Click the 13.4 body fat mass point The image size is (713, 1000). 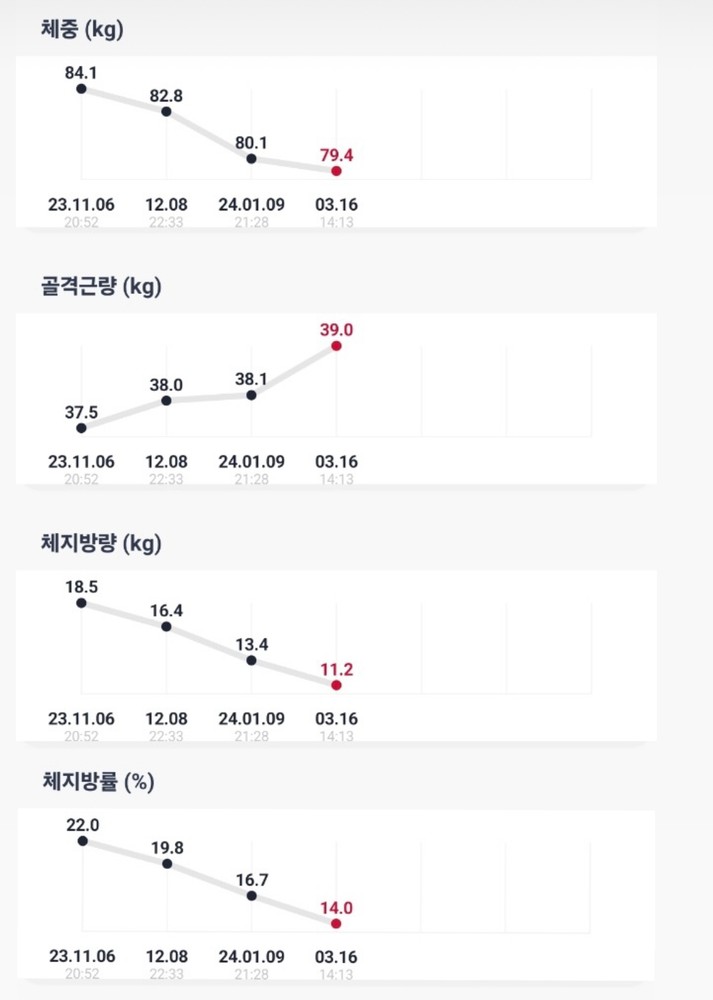pyautogui.click(x=251, y=660)
